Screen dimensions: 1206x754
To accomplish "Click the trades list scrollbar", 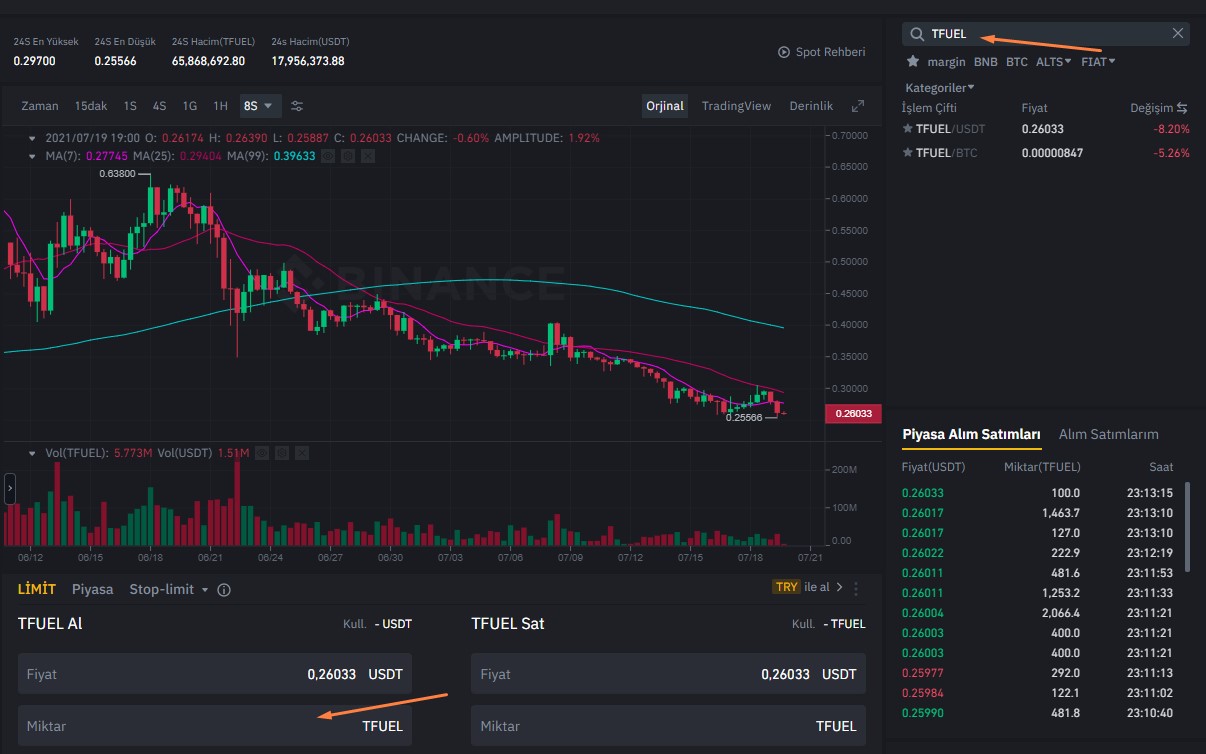I will [1187, 526].
